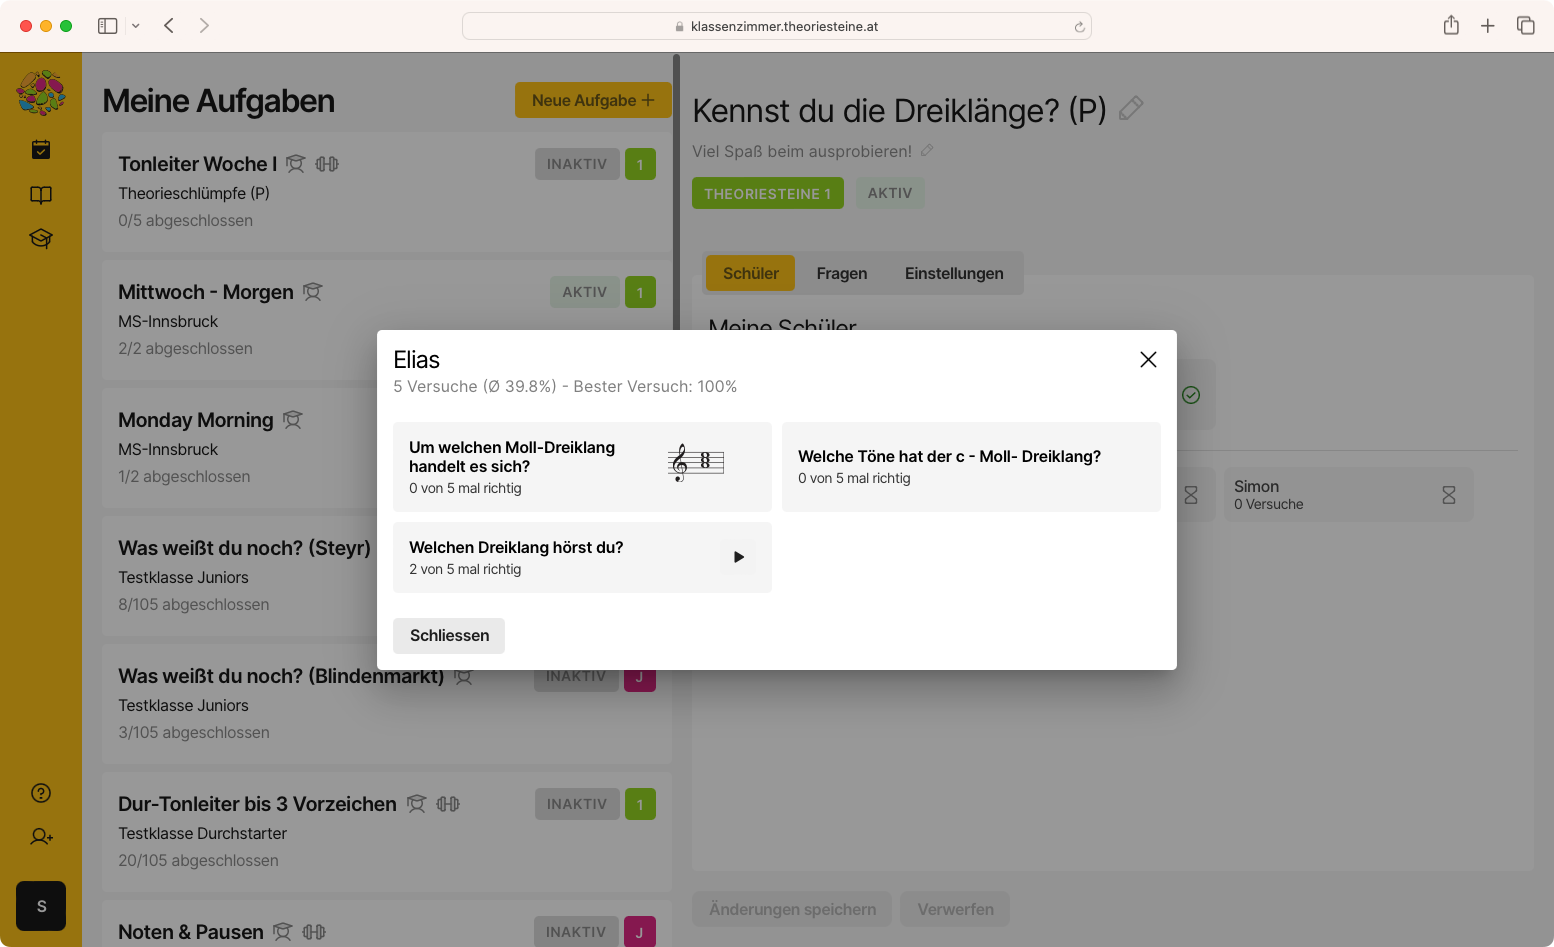Screen dimensions: 1554x947
Task: Toggle the Safari sidebar button
Action: coord(107,26)
